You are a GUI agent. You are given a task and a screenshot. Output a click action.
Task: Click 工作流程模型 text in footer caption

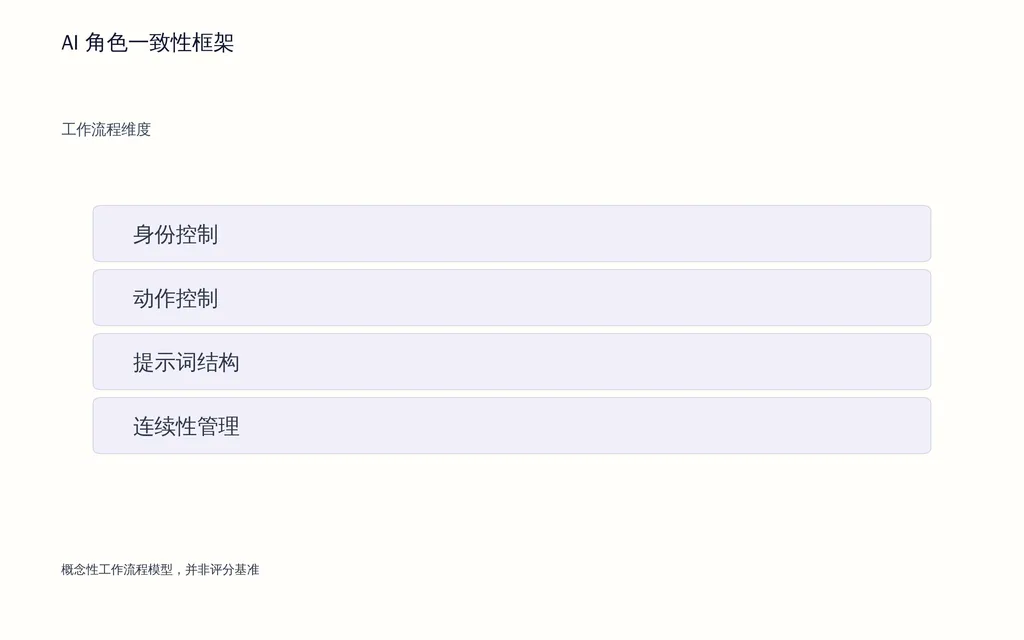(136, 569)
